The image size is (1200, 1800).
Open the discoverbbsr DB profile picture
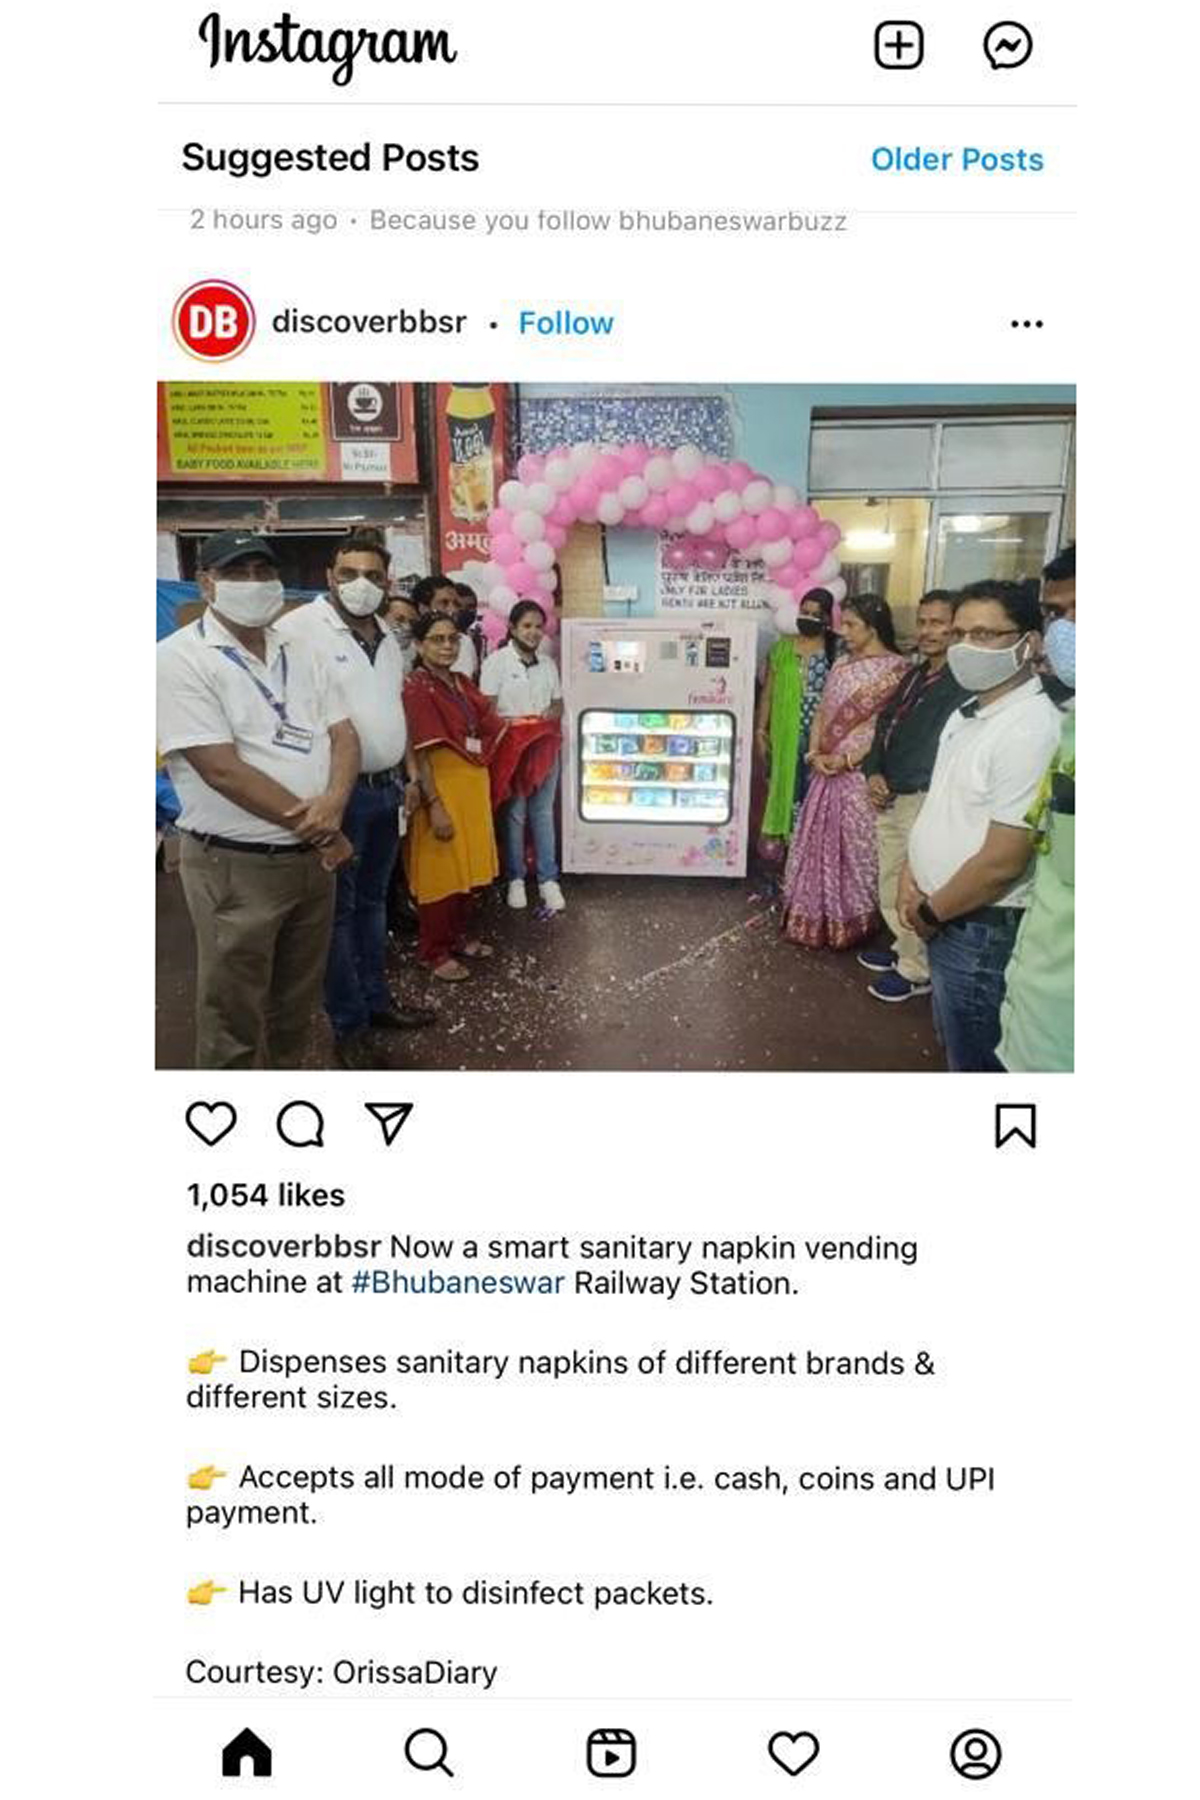[214, 321]
